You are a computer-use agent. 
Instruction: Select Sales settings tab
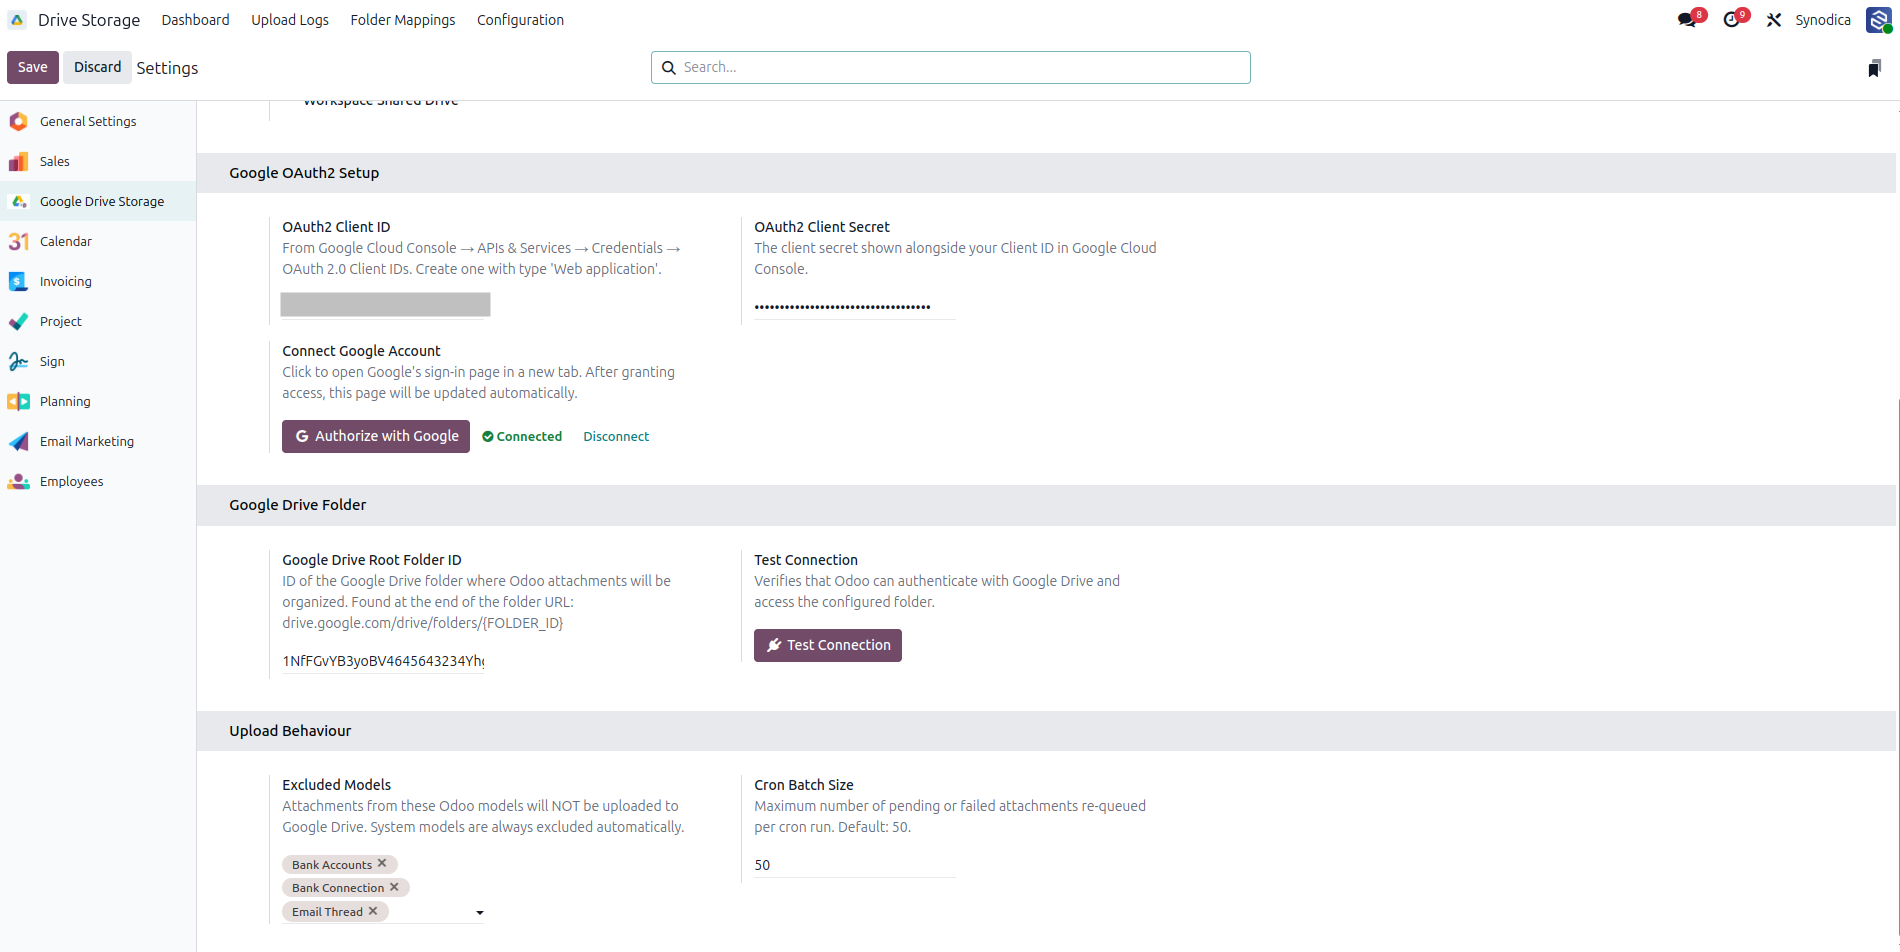click(x=98, y=161)
